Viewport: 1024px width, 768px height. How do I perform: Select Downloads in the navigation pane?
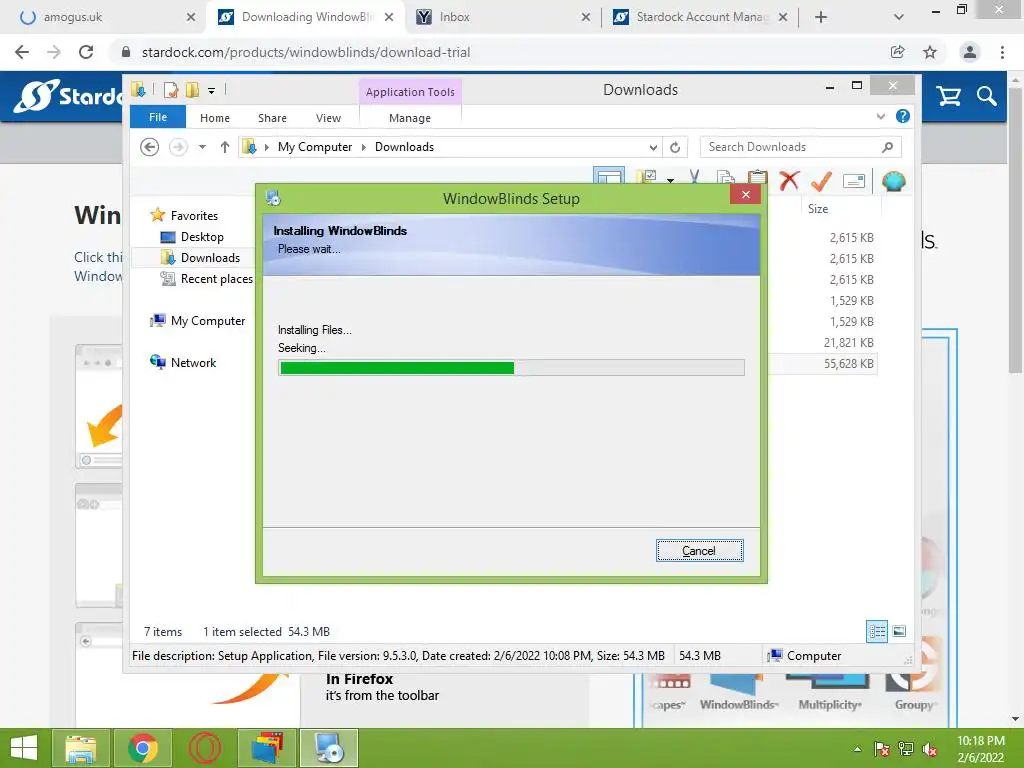(210, 258)
